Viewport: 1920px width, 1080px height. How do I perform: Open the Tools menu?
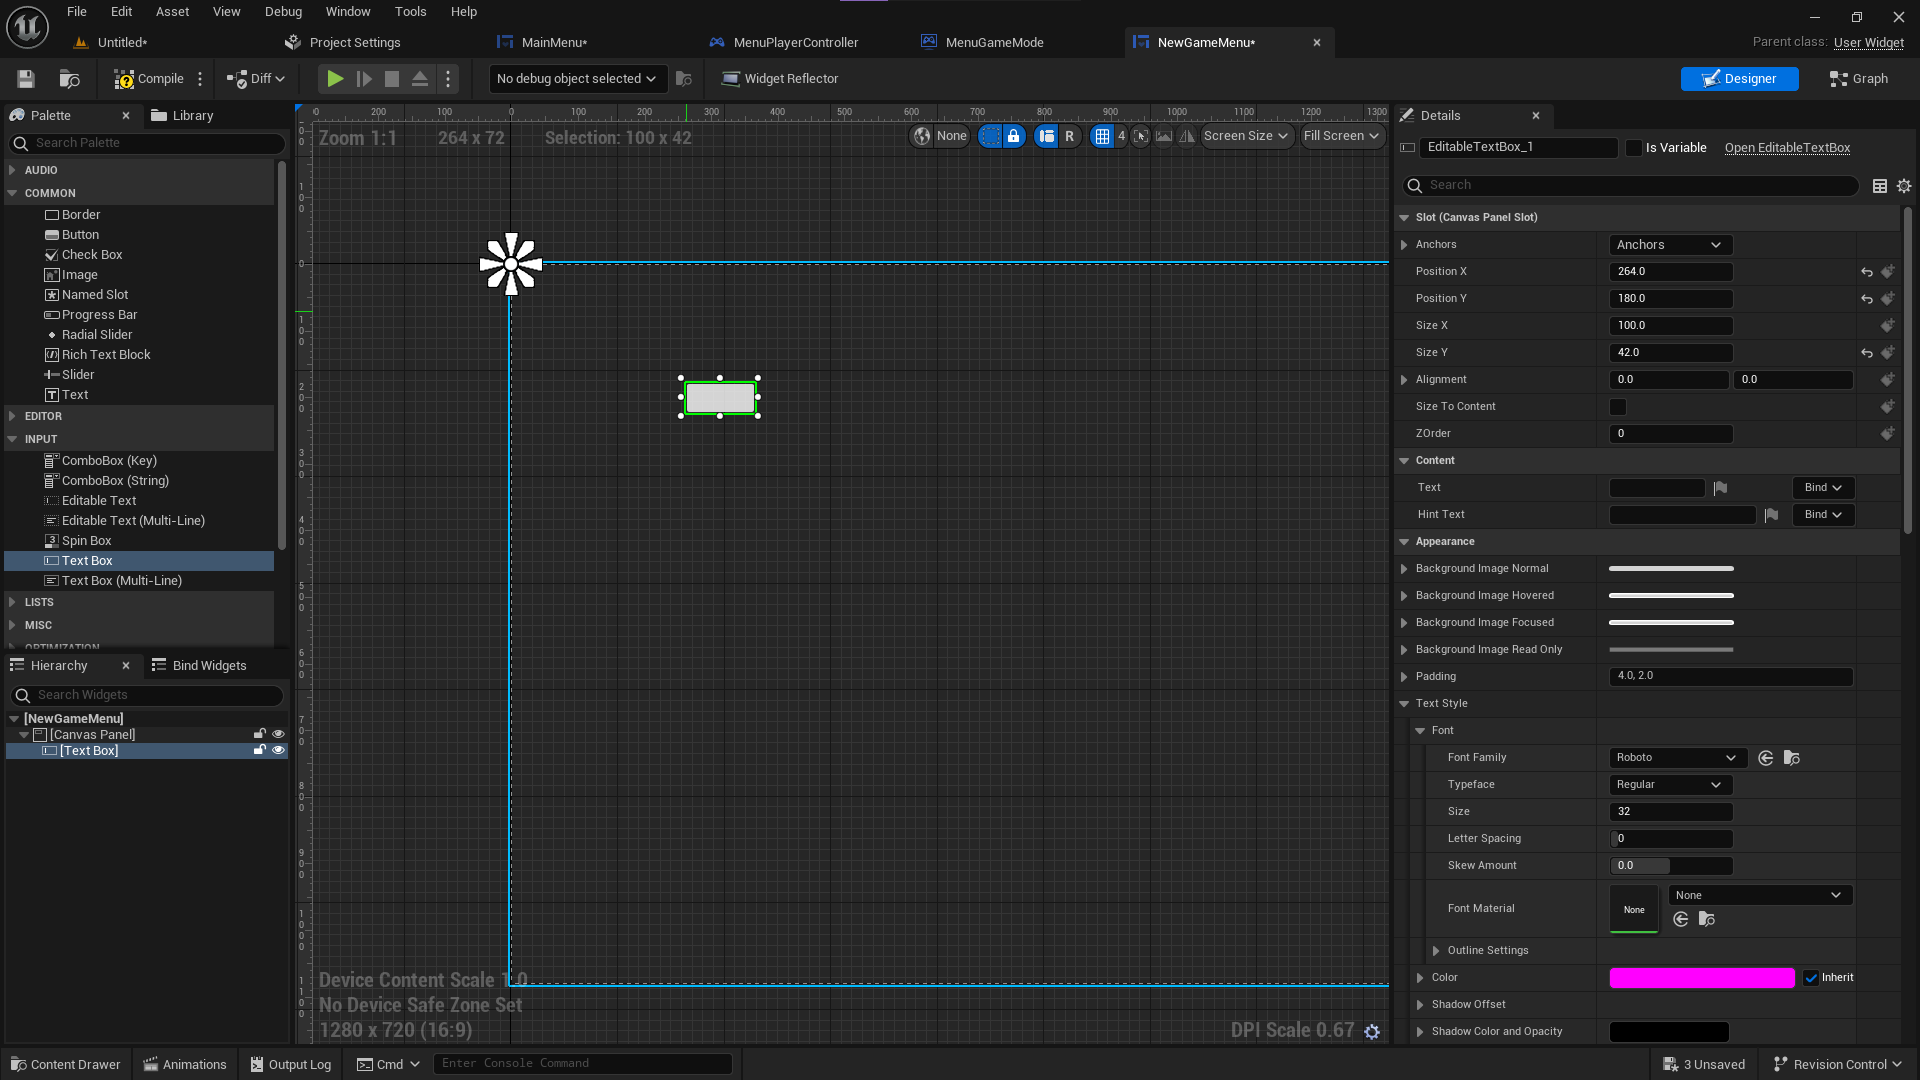coord(410,12)
